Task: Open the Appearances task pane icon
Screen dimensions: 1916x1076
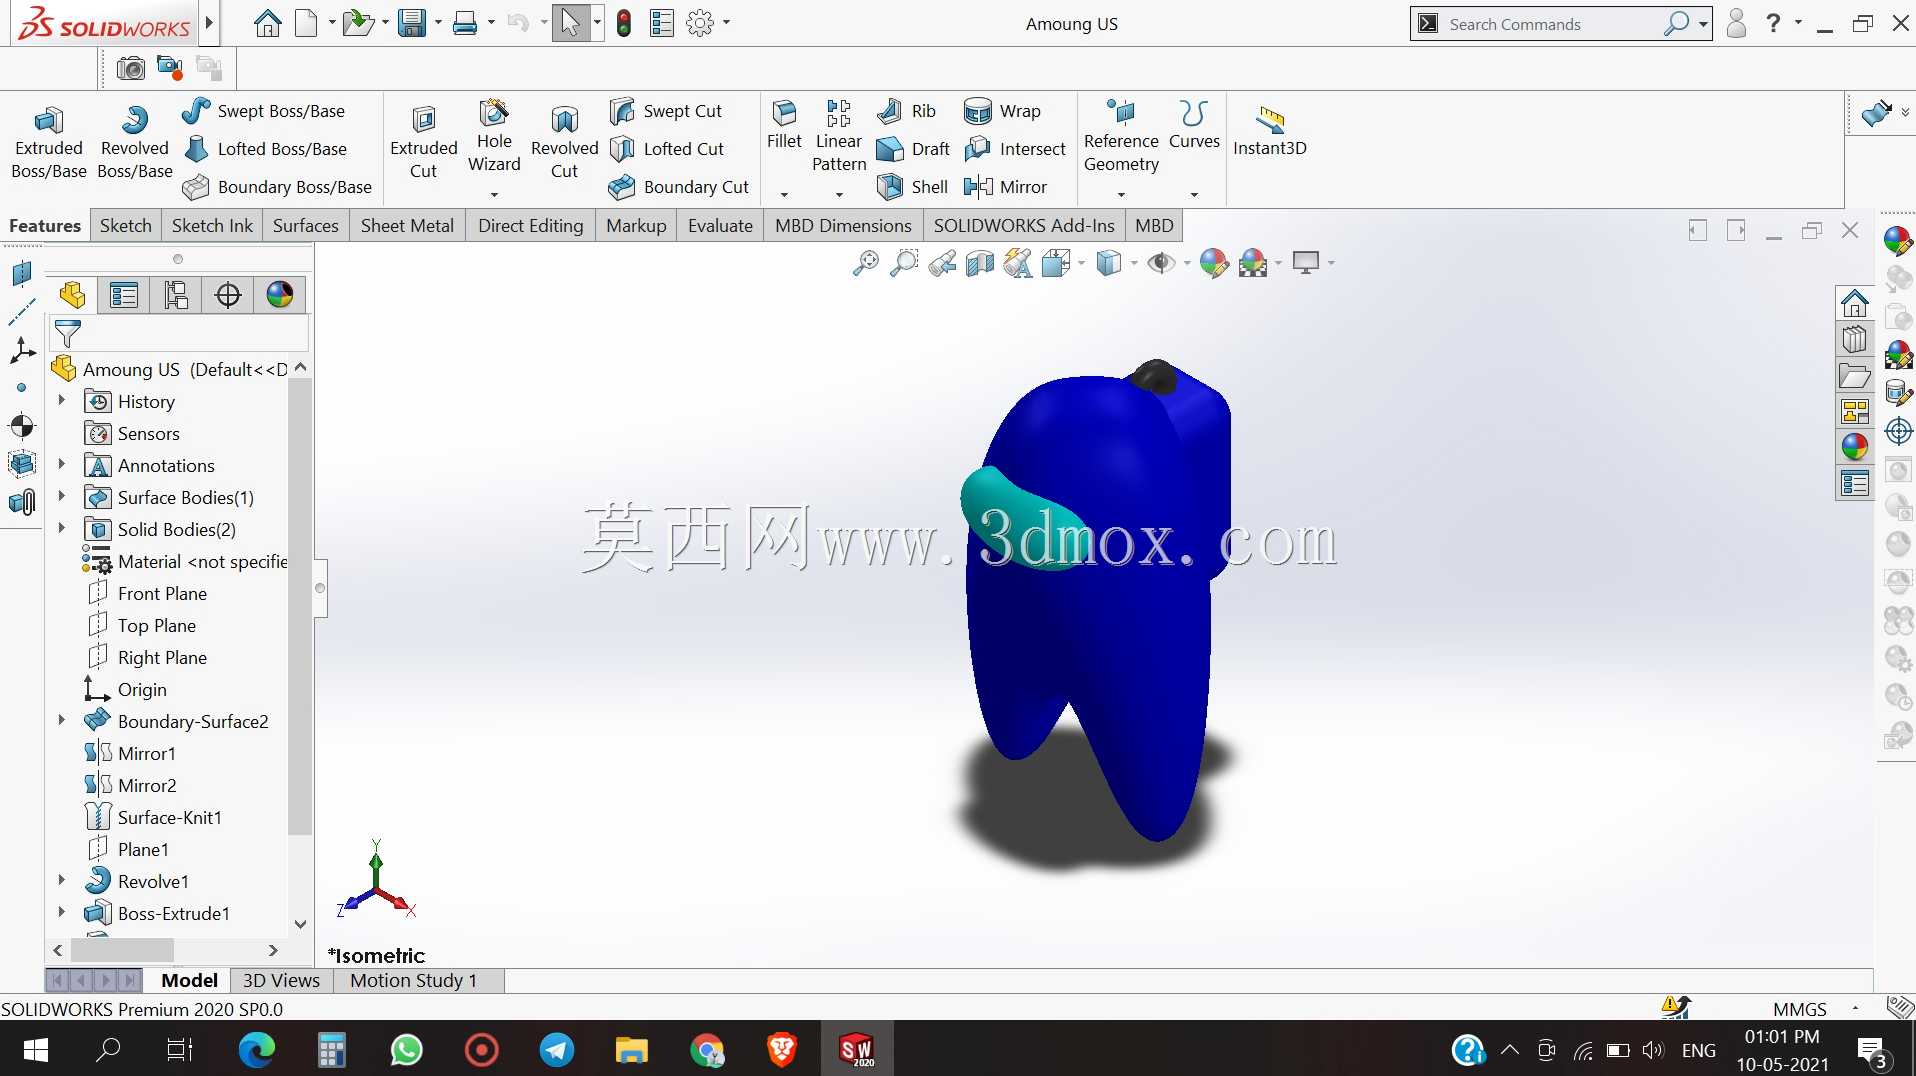Action: 1855,447
